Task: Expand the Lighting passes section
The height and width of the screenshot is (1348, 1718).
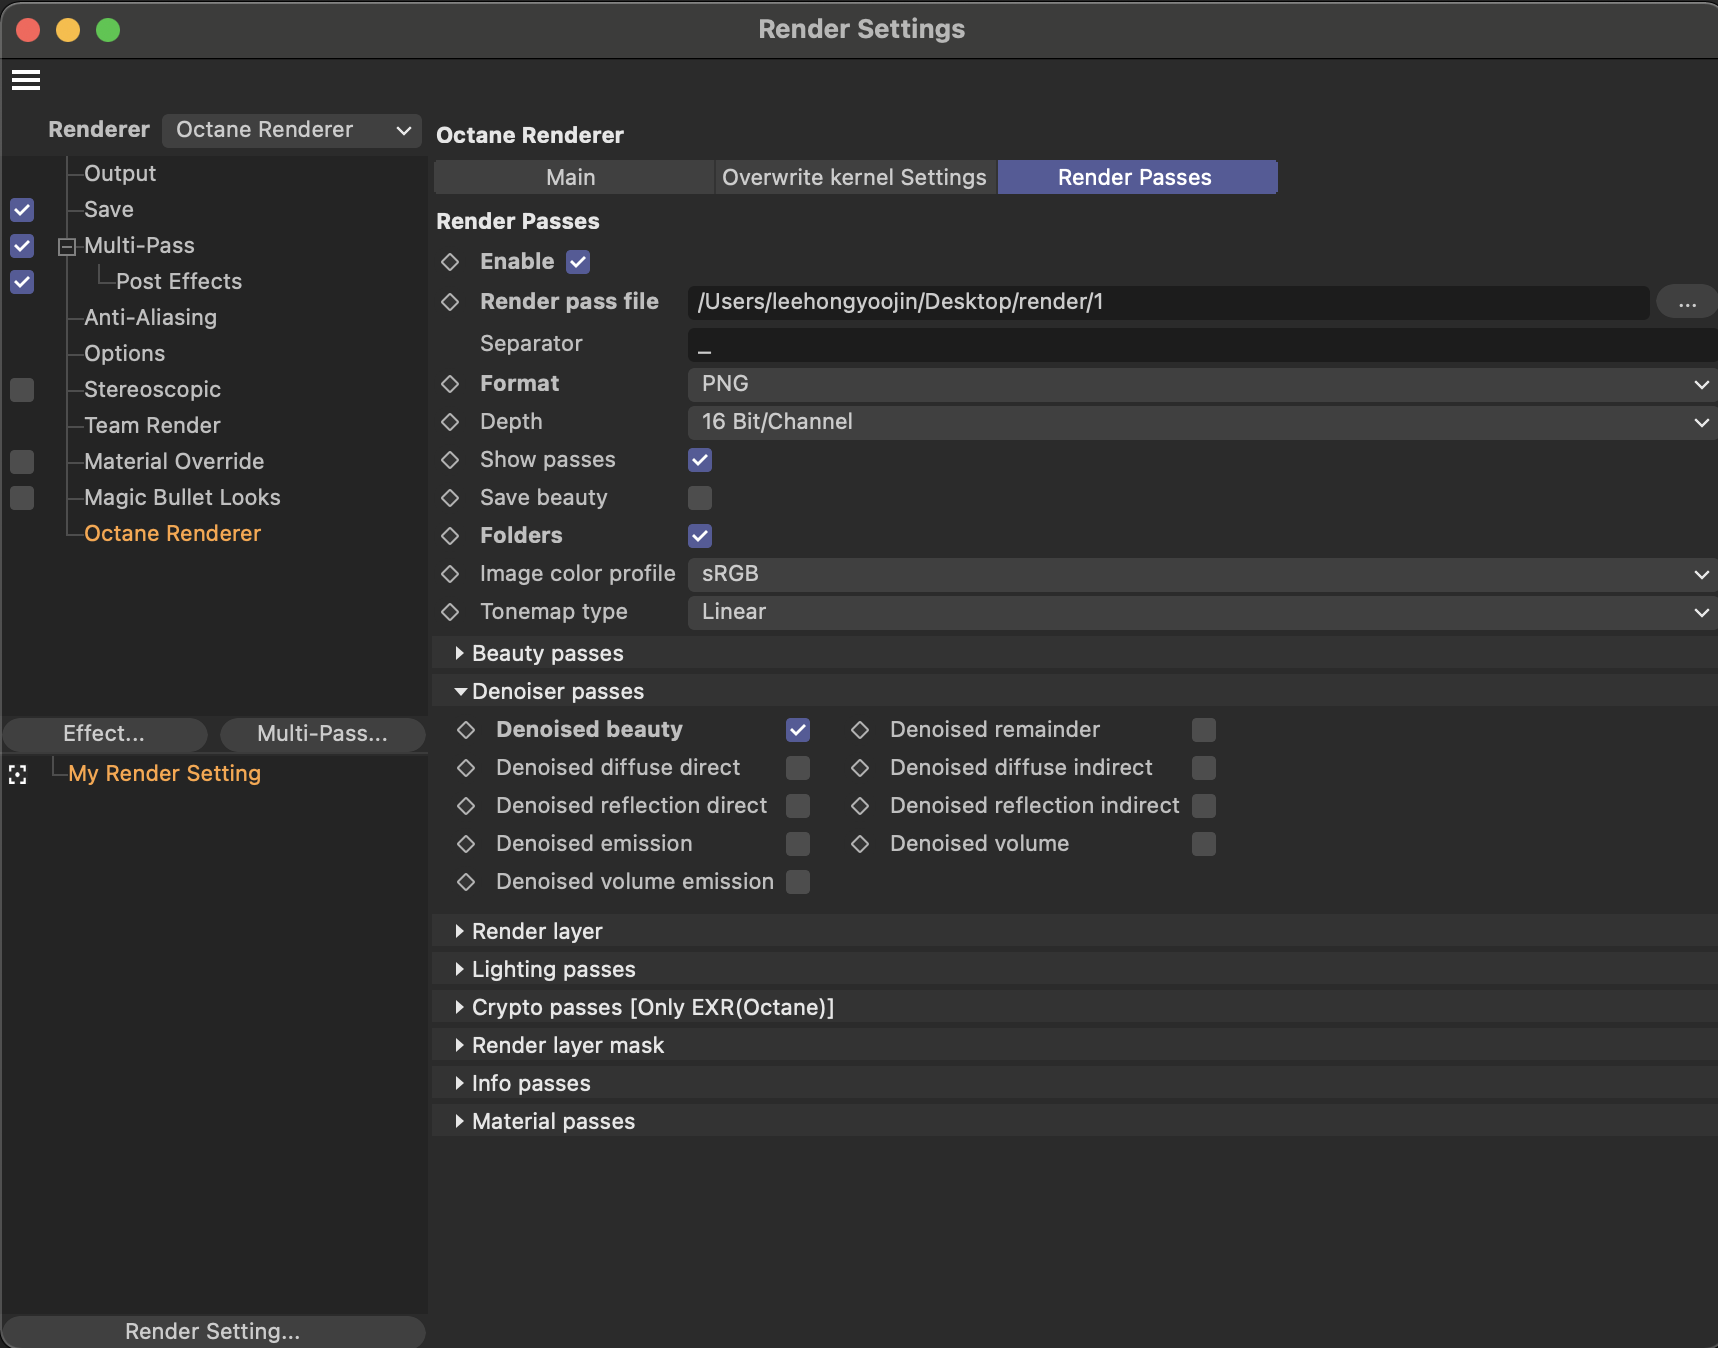Action: tap(460, 969)
